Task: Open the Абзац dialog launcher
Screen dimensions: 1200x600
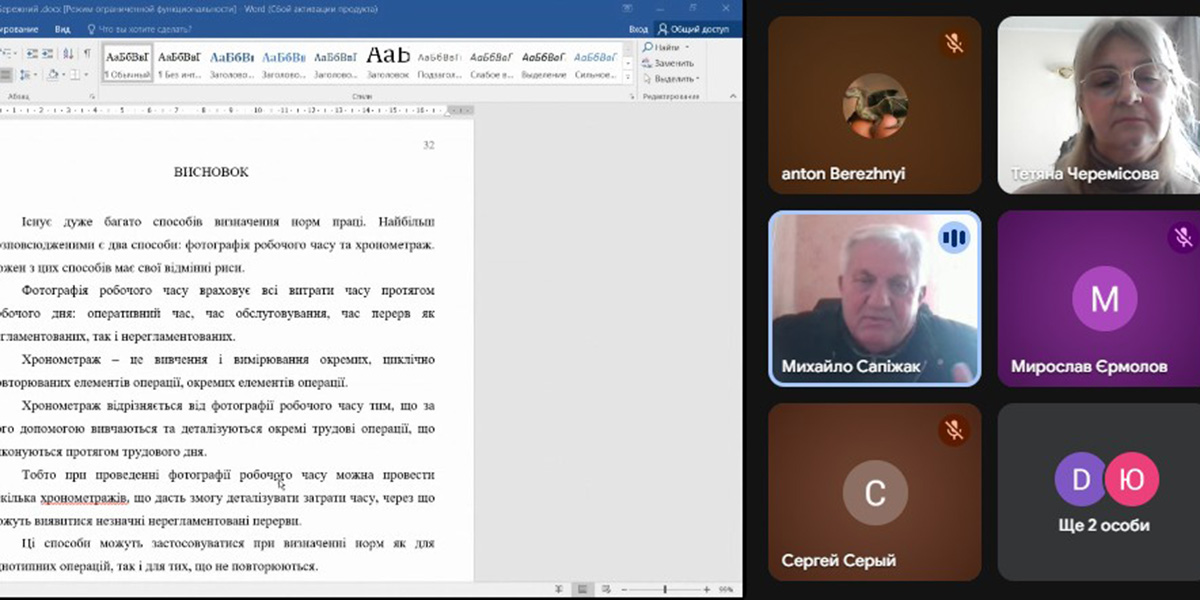Action: 92,97
